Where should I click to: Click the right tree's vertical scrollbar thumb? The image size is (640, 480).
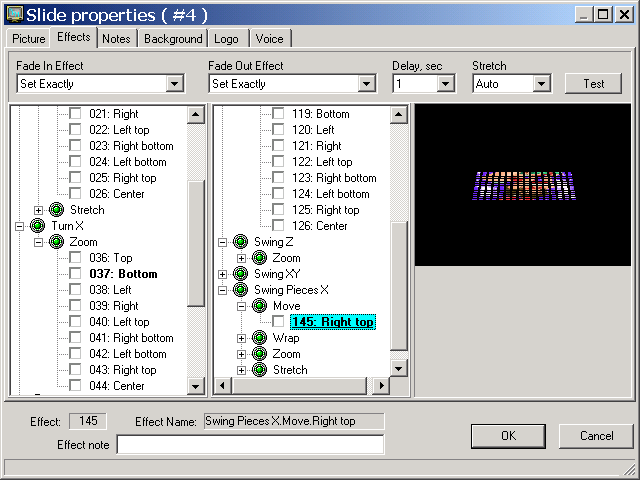(398, 286)
